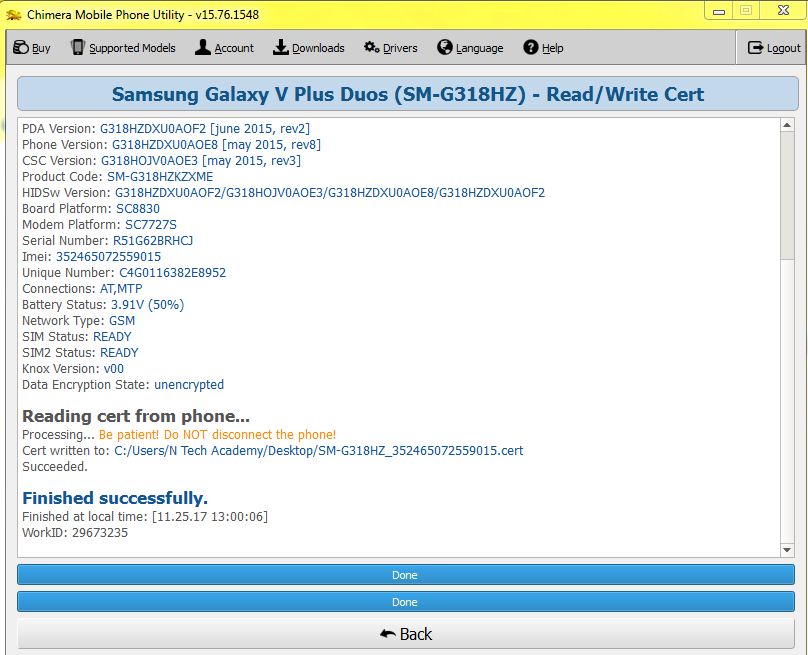Click the log vertical scrollbar thumb
This screenshot has width=808, height=655.
(787, 195)
